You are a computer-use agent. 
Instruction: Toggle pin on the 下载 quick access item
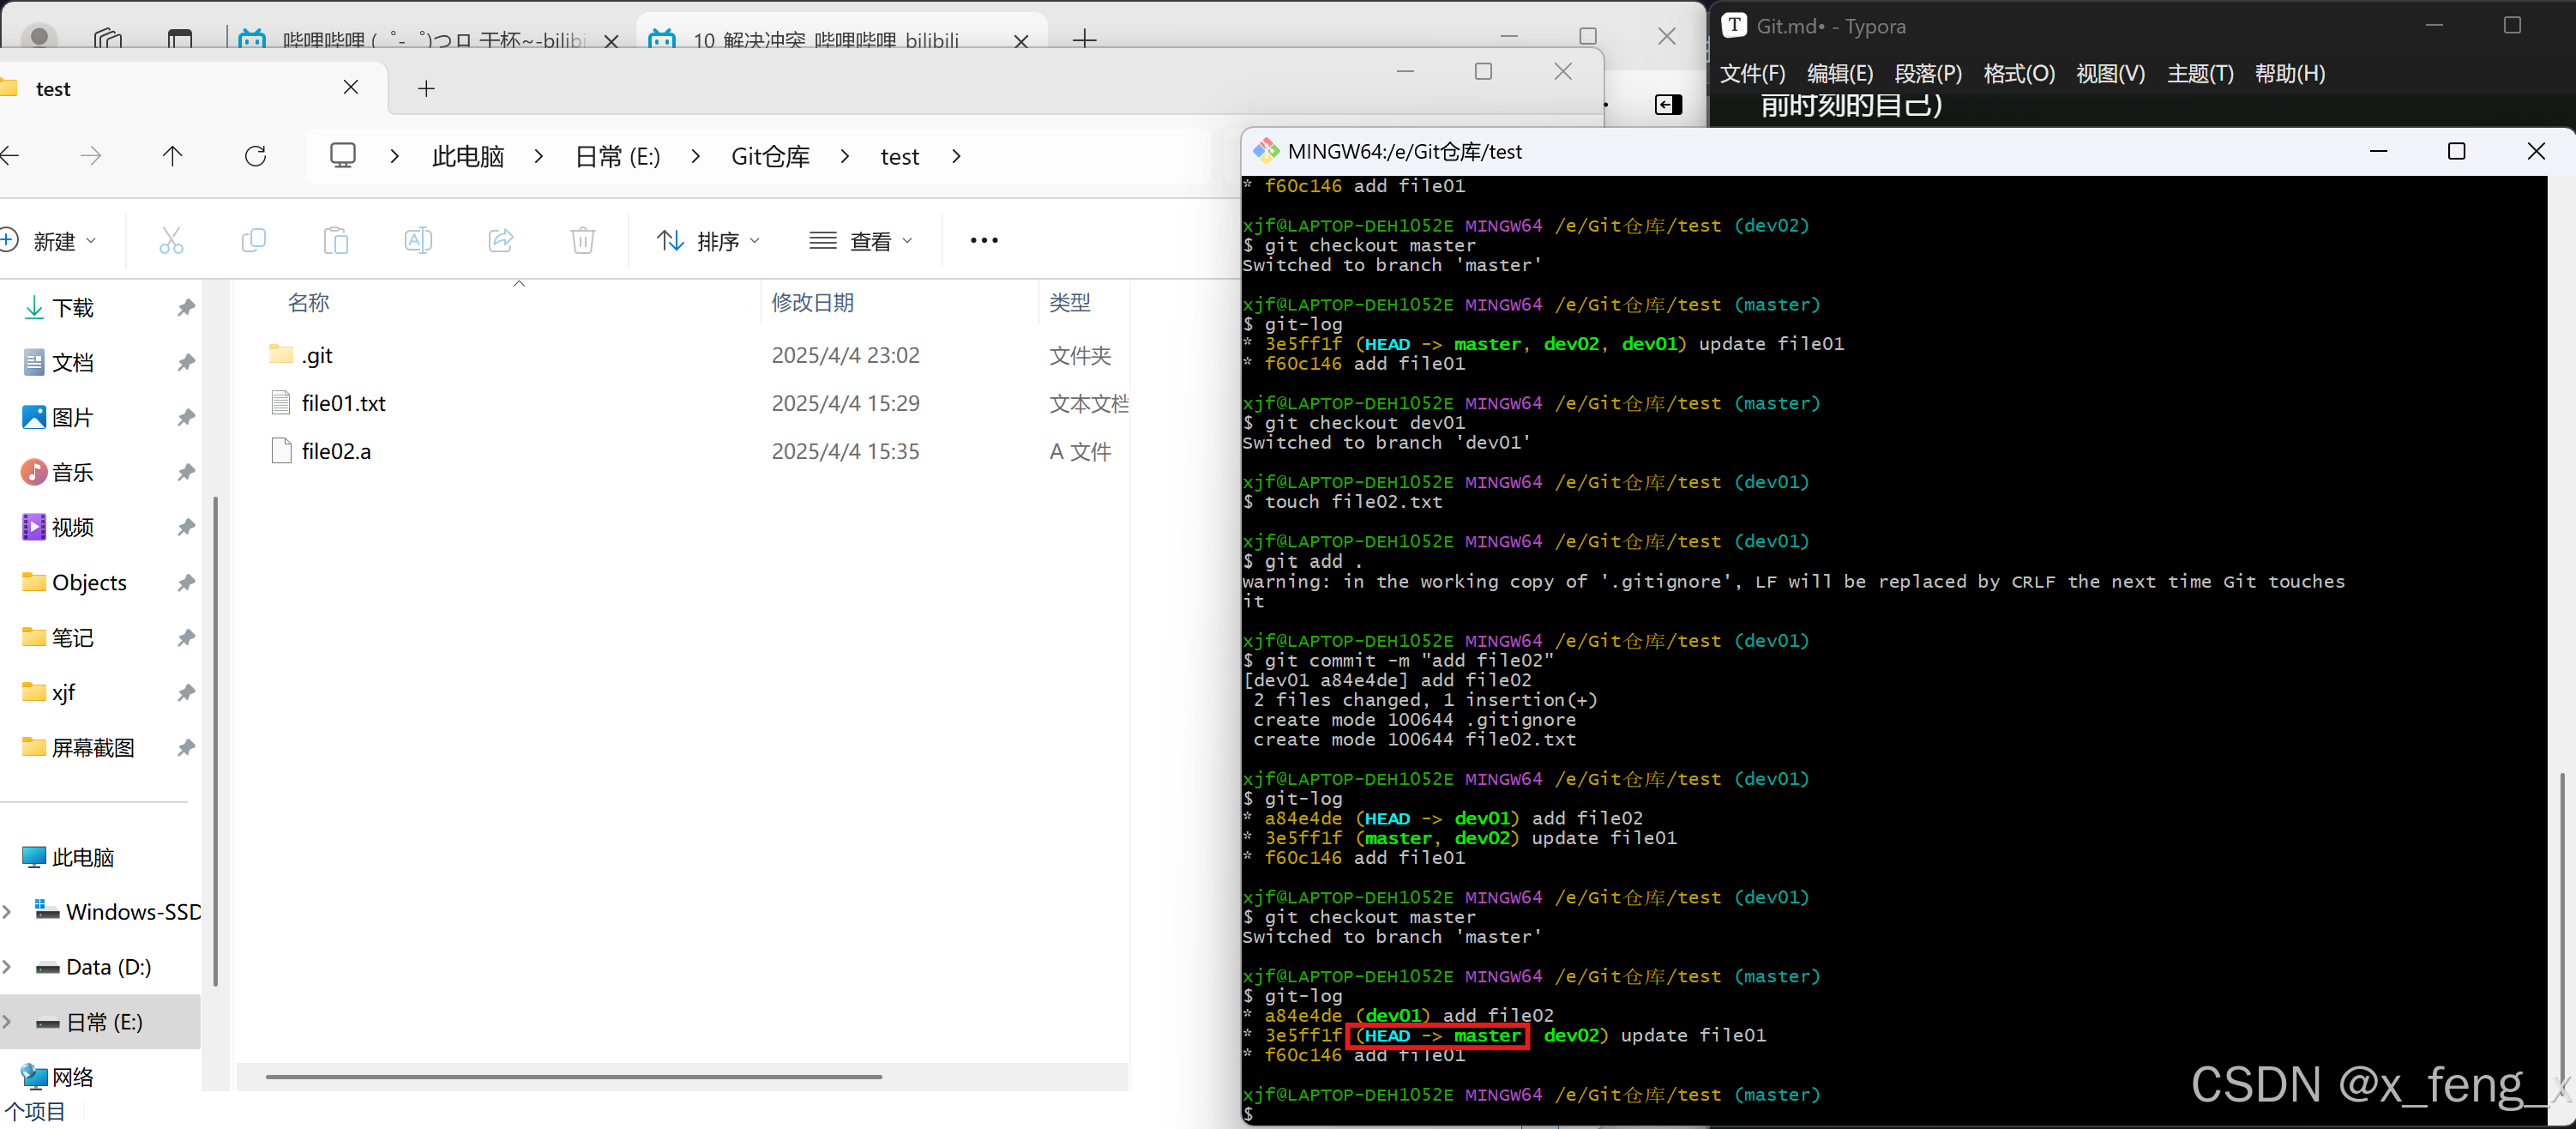pos(186,308)
